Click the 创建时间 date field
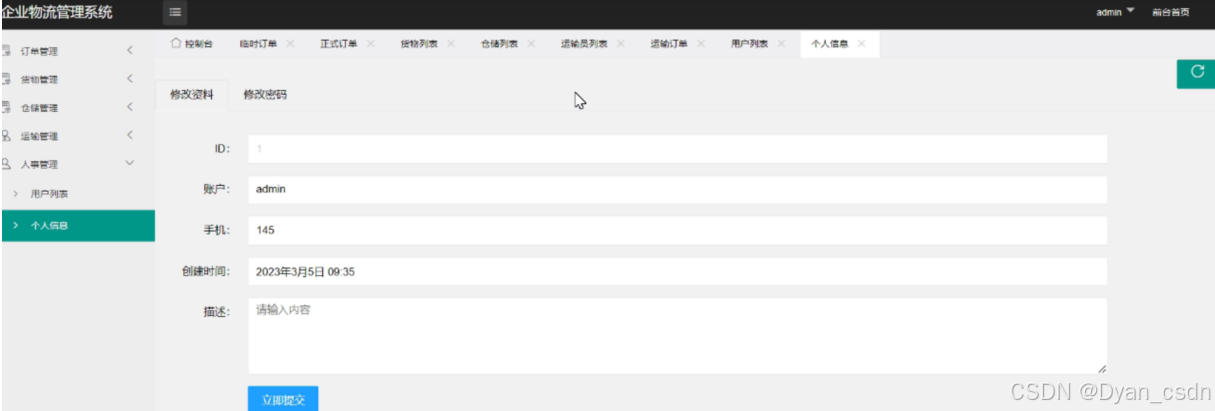This screenshot has width=1215, height=411. [677, 271]
